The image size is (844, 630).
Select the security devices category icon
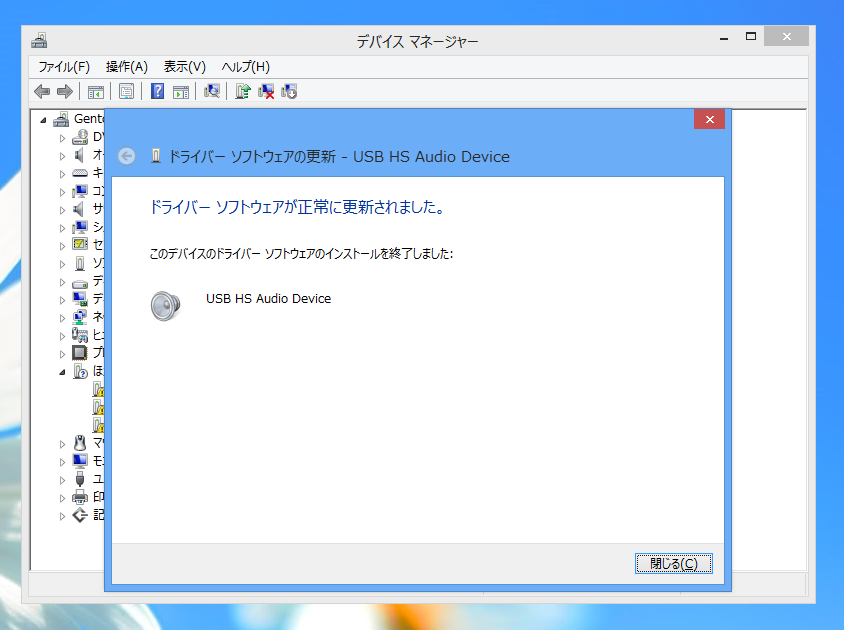(x=80, y=244)
